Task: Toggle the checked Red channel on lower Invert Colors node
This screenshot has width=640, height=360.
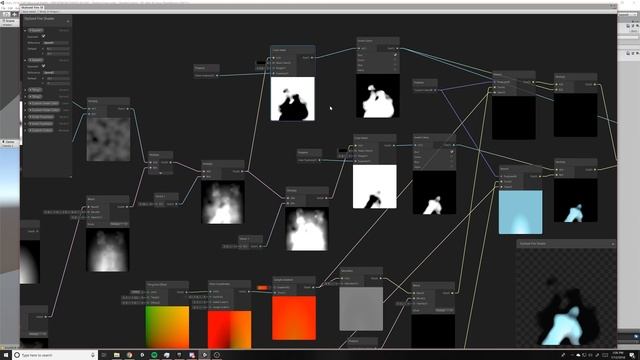Action: pyautogui.click(x=451, y=152)
